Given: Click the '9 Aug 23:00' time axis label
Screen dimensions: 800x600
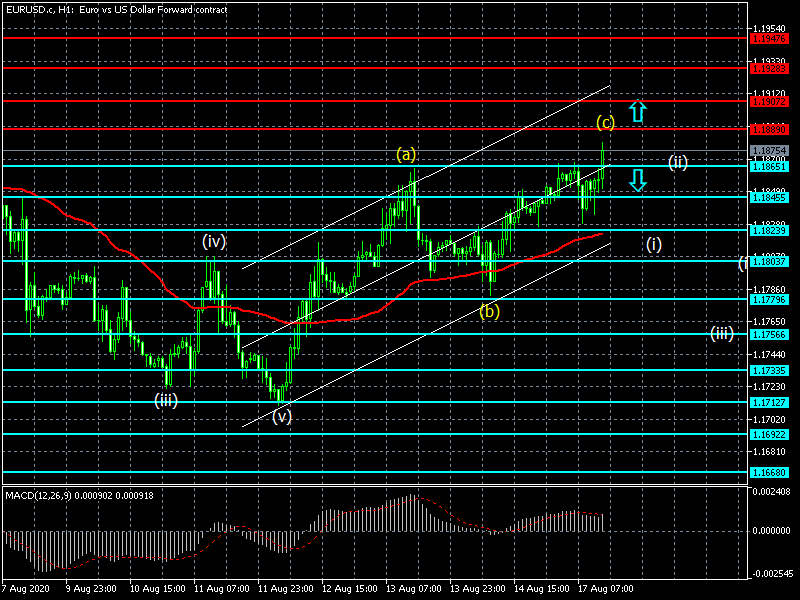Looking at the screenshot, I should point(91,588).
